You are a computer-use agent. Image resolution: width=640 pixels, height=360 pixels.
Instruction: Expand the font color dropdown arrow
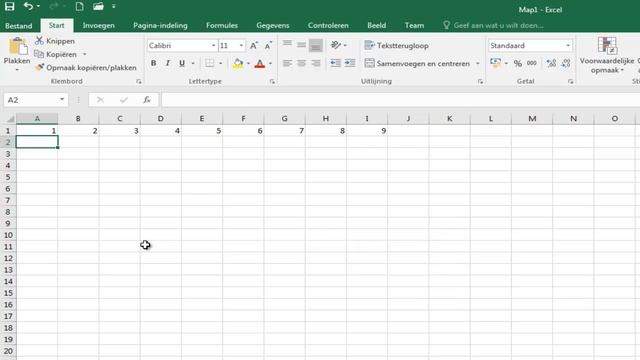click(270, 63)
